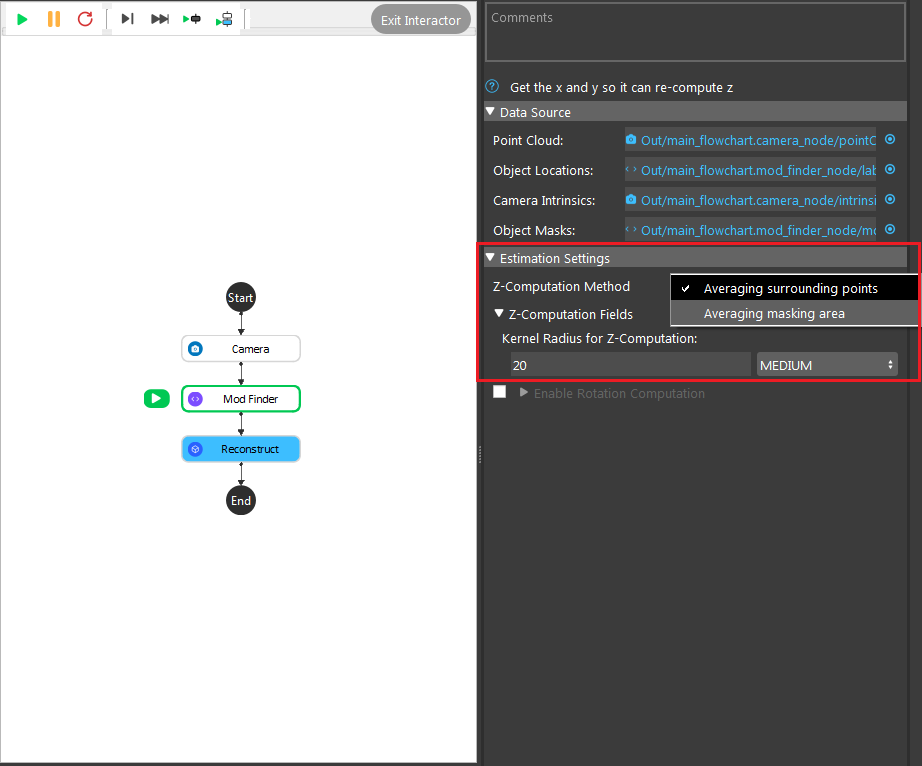The width and height of the screenshot is (922, 766).
Task: Click the Kernel Radius for Z-Computation label
Action: click(x=599, y=339)
